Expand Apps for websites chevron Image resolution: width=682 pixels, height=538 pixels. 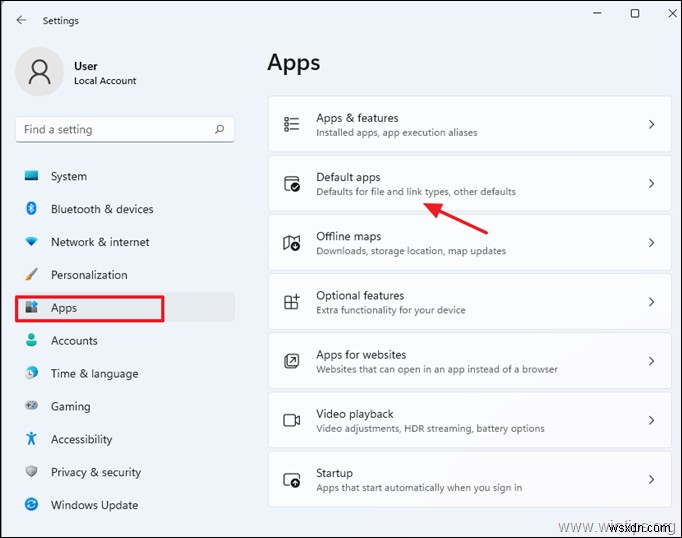click(651, 361)
